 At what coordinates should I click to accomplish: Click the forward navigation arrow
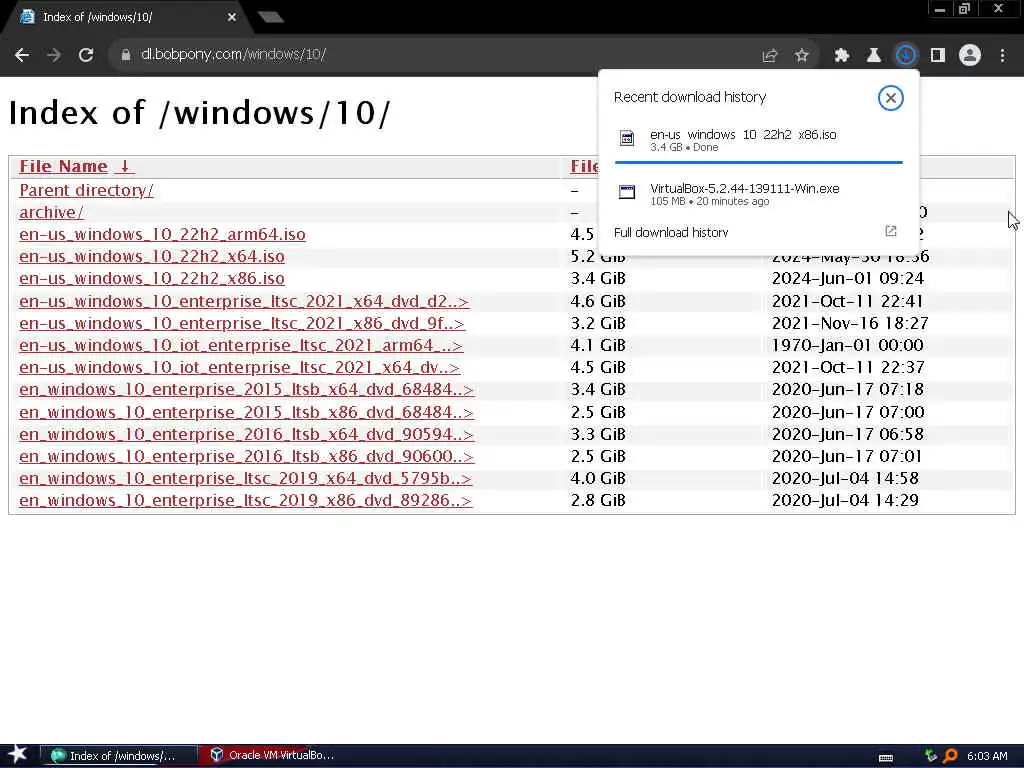(x=54, y=55)
